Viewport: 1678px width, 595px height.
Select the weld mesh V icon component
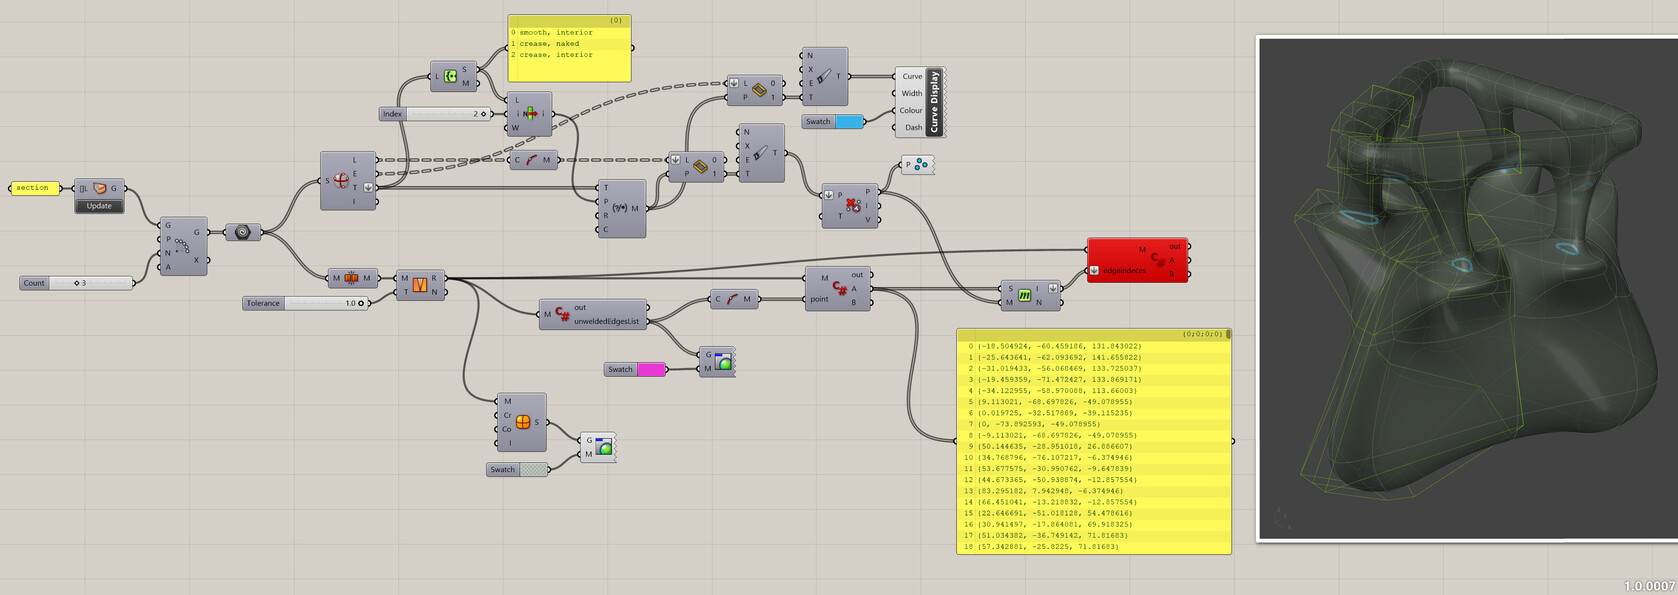tap(420, 285)
